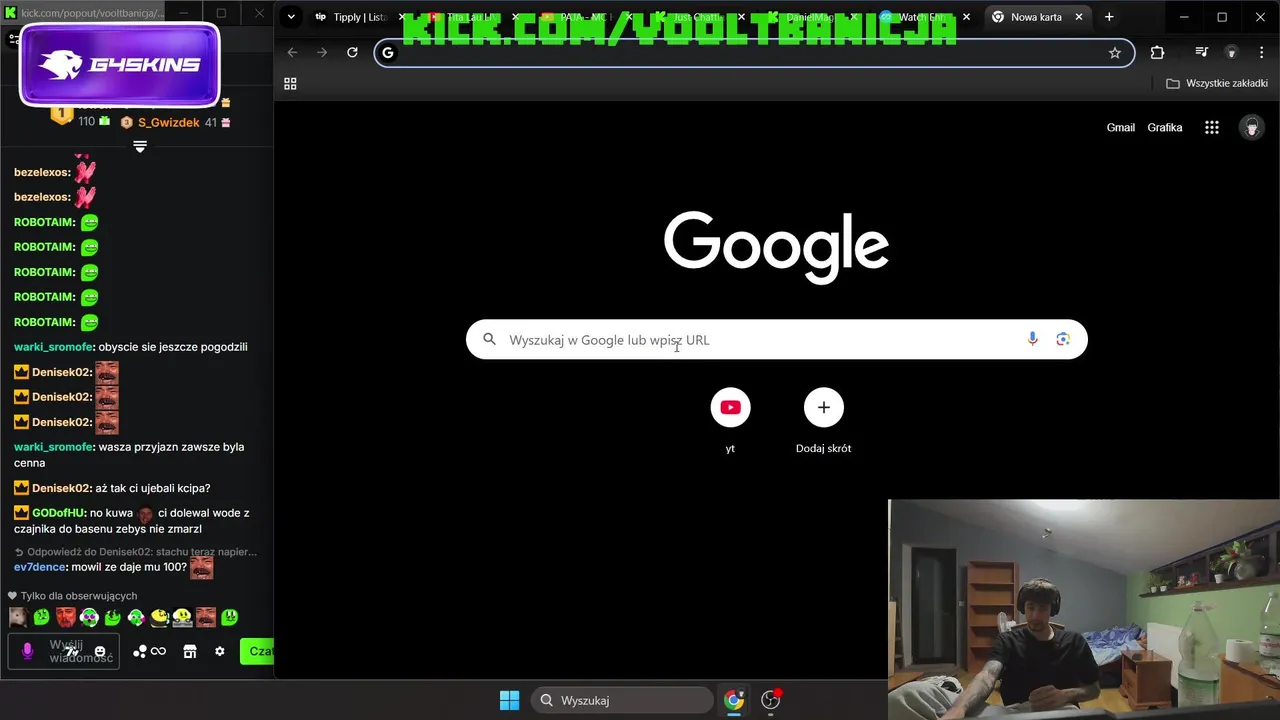Click username ev7dence in chat

tap(40, 567)
